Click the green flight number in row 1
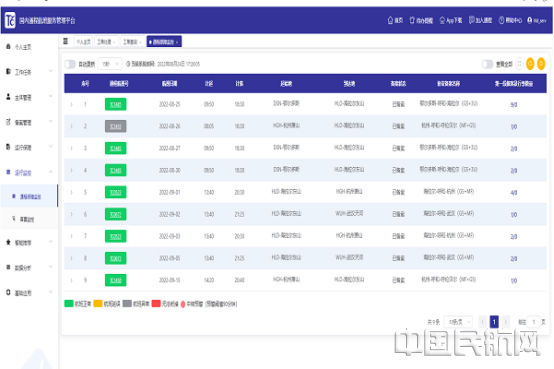The height and width of the screenshot is (369, 554). click(x=116, y=104)
